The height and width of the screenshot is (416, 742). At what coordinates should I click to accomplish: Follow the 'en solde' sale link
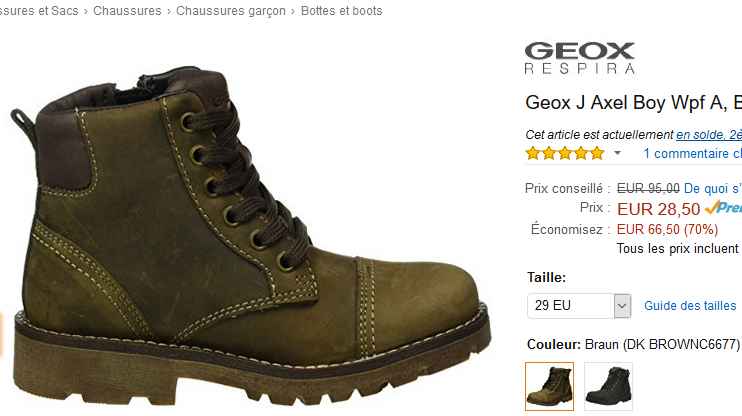pyautogui.click(x=709, y=135)
